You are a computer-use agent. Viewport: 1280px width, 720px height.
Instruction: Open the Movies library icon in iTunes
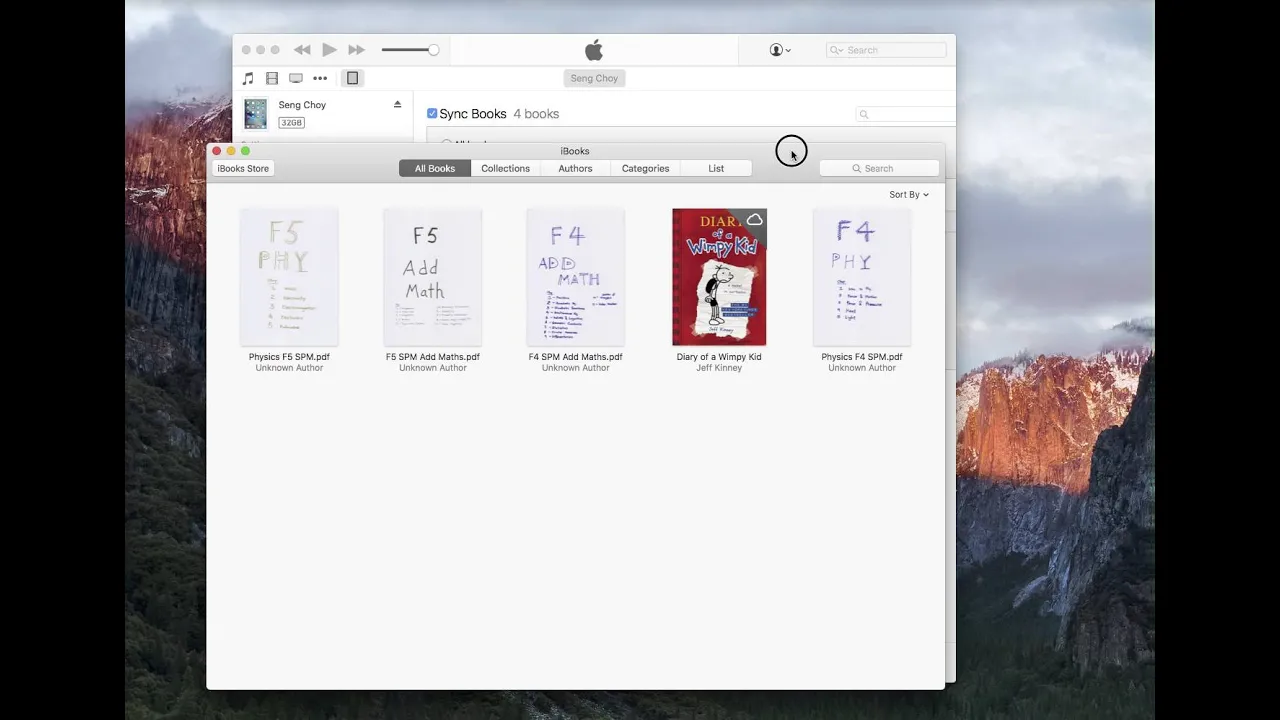(x=272, y=78)
